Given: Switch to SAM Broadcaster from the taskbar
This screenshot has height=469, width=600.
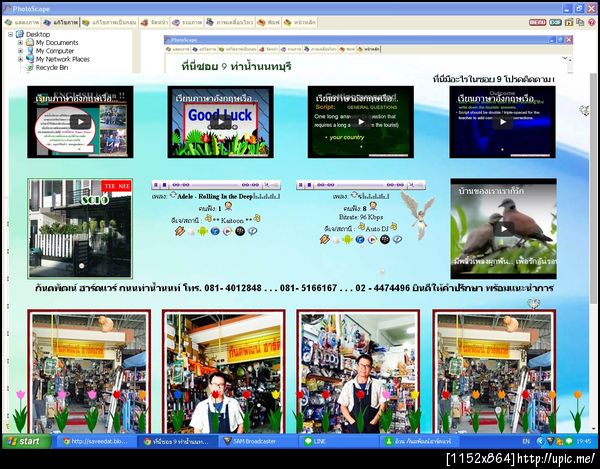Looking at the screenshot, I should click(257, 441).
